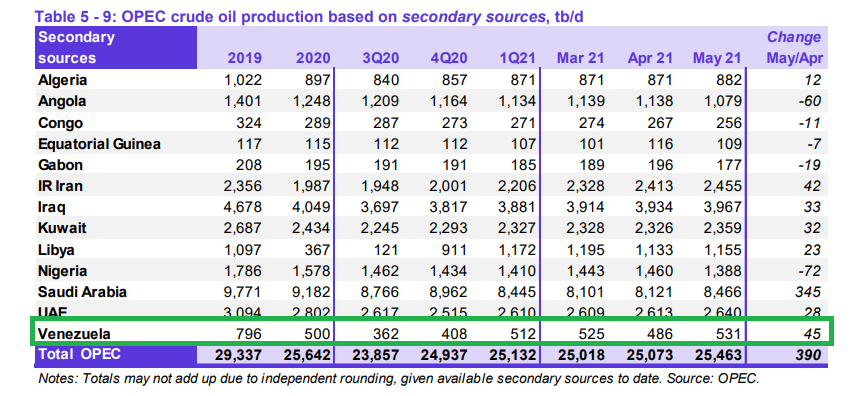Click Nigeria's change value -72
The image size is (867, 396).
[x=809, y=271]
